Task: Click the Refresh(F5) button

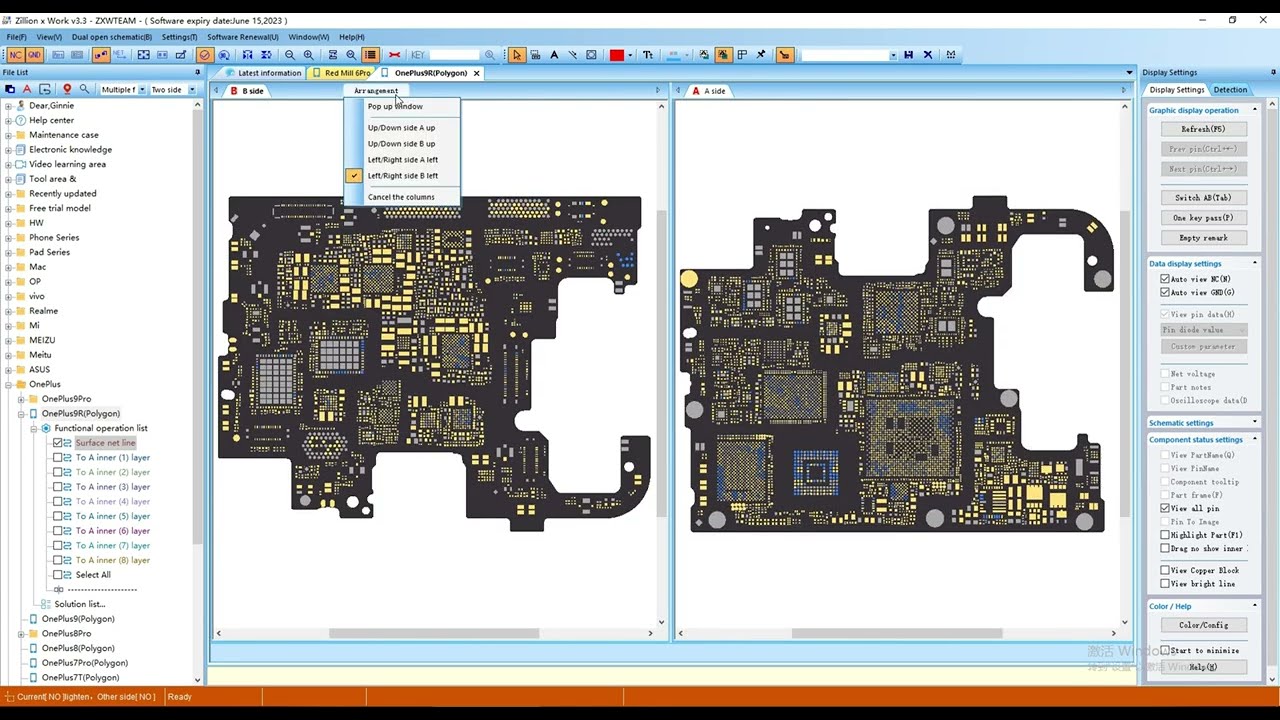Action: pos(1203,129)
